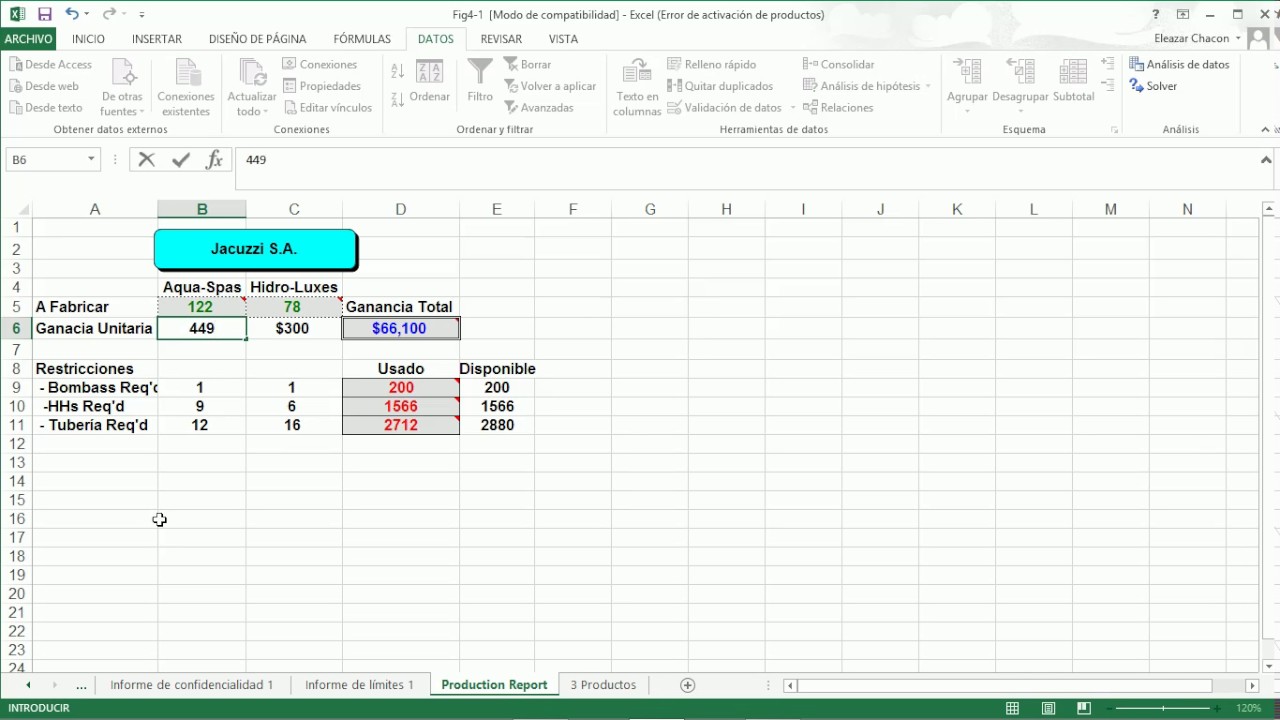1280x720 pixels.
Task: Switch to the INICIO tab
Action: [x=88, y=39]
